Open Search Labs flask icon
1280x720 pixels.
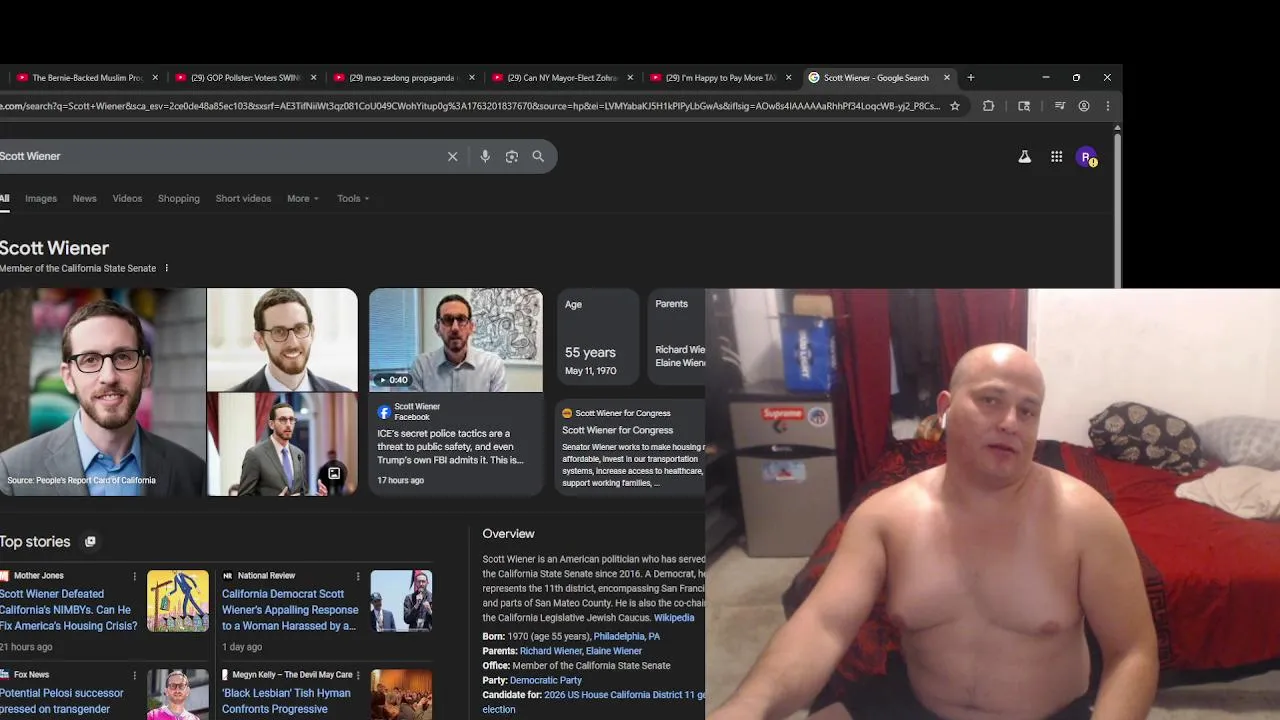pyautogui.click(x=1024, y=157)
